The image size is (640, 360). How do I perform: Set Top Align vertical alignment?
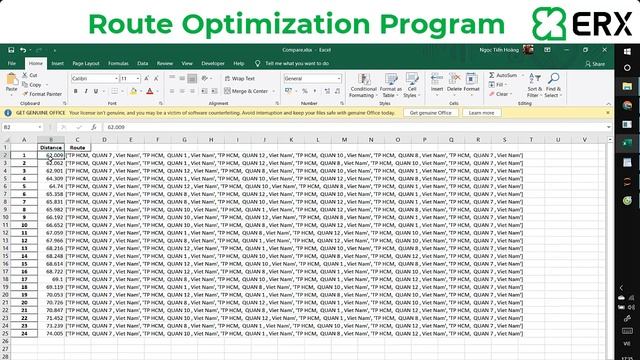172,78
